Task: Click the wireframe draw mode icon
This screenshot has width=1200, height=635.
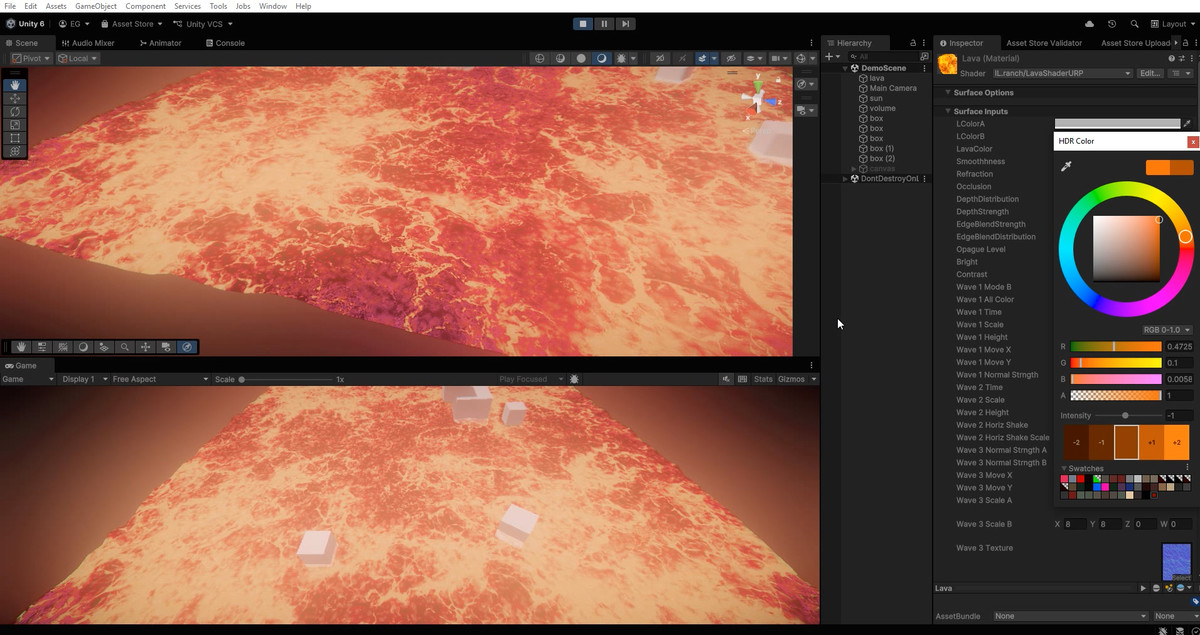Action: point(540,58)
